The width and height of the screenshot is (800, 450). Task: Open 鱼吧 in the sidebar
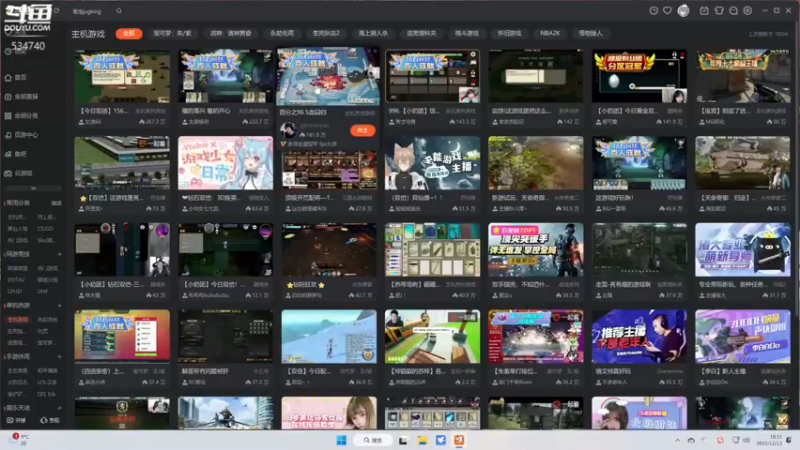(16, 154)
